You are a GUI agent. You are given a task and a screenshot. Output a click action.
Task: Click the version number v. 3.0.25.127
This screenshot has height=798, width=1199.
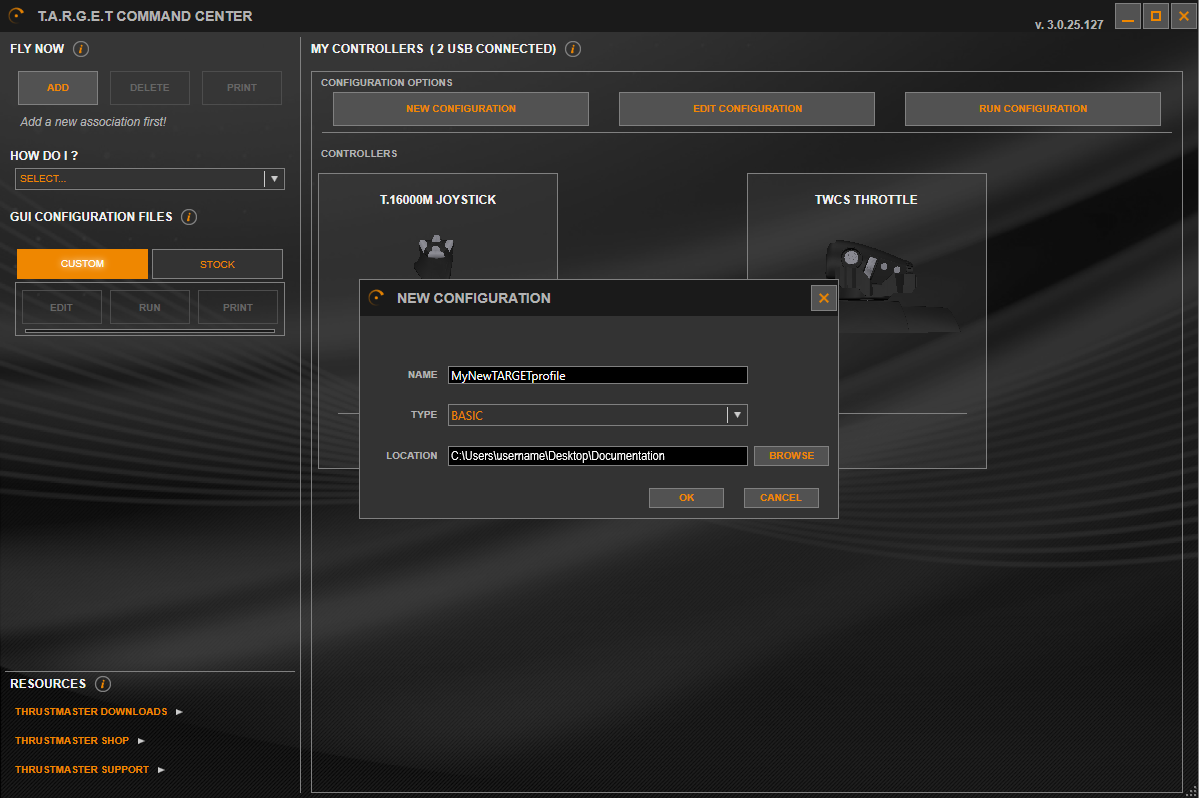(x=1069, y=24)
